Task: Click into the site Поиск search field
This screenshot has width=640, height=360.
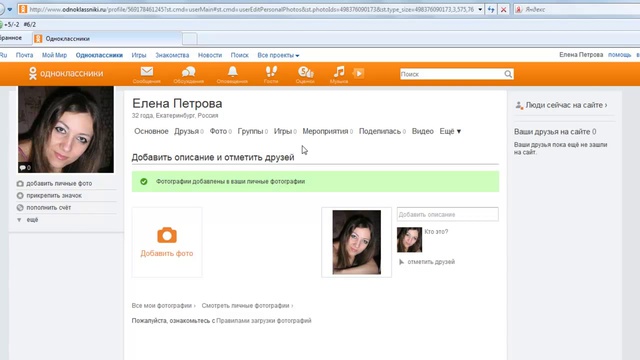Action: point(452,74)
